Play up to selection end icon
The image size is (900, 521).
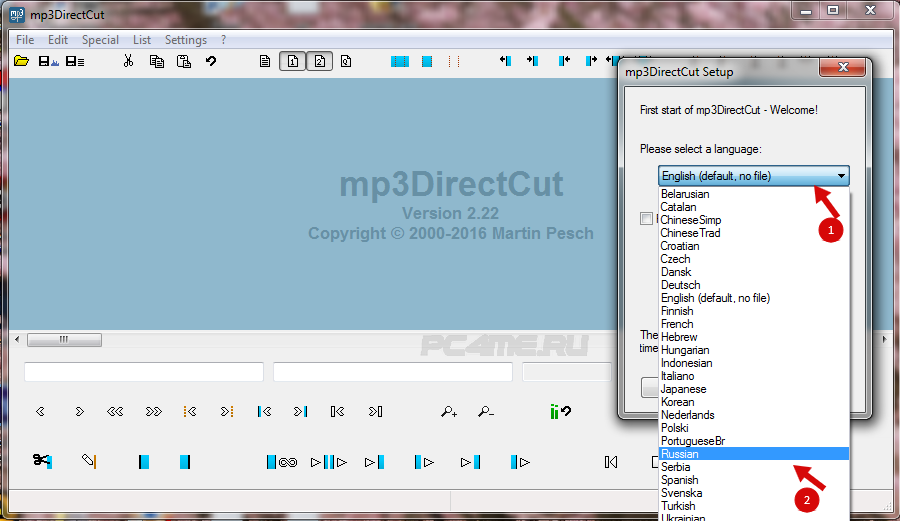coord(470,462)
